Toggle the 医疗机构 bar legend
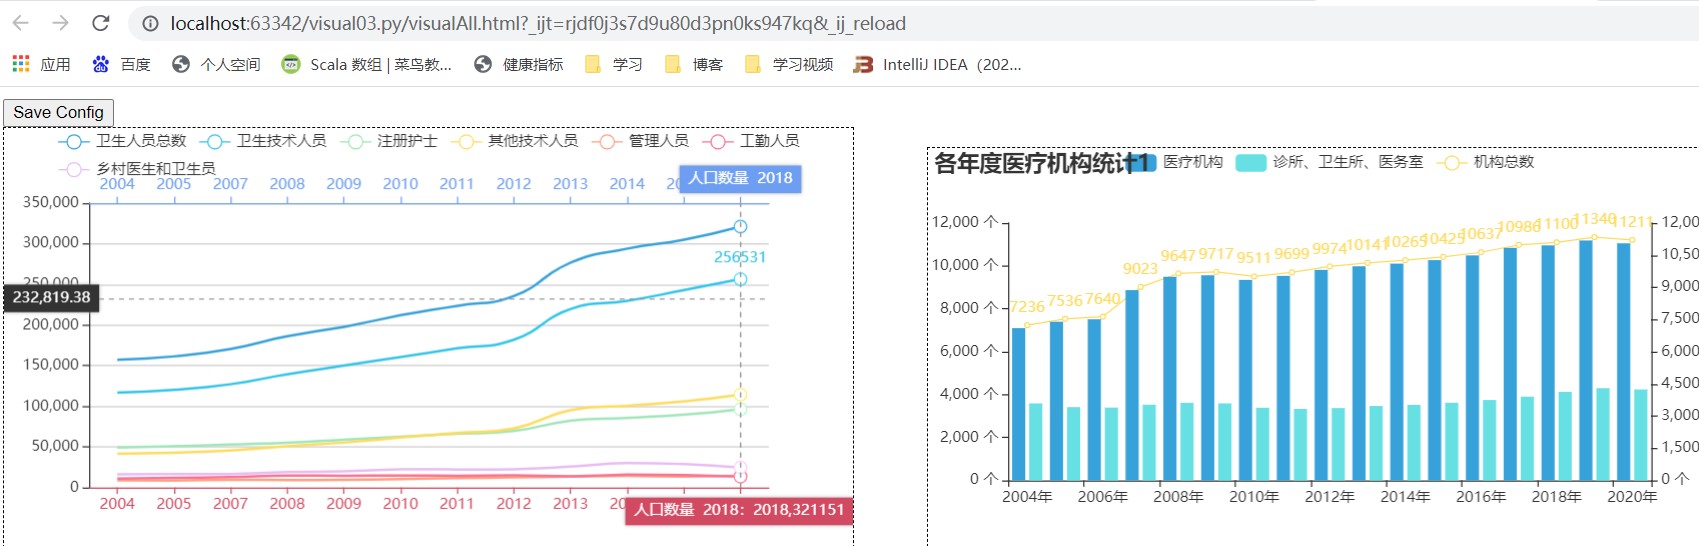The image size is (1699, 546). coord(1173,162)
